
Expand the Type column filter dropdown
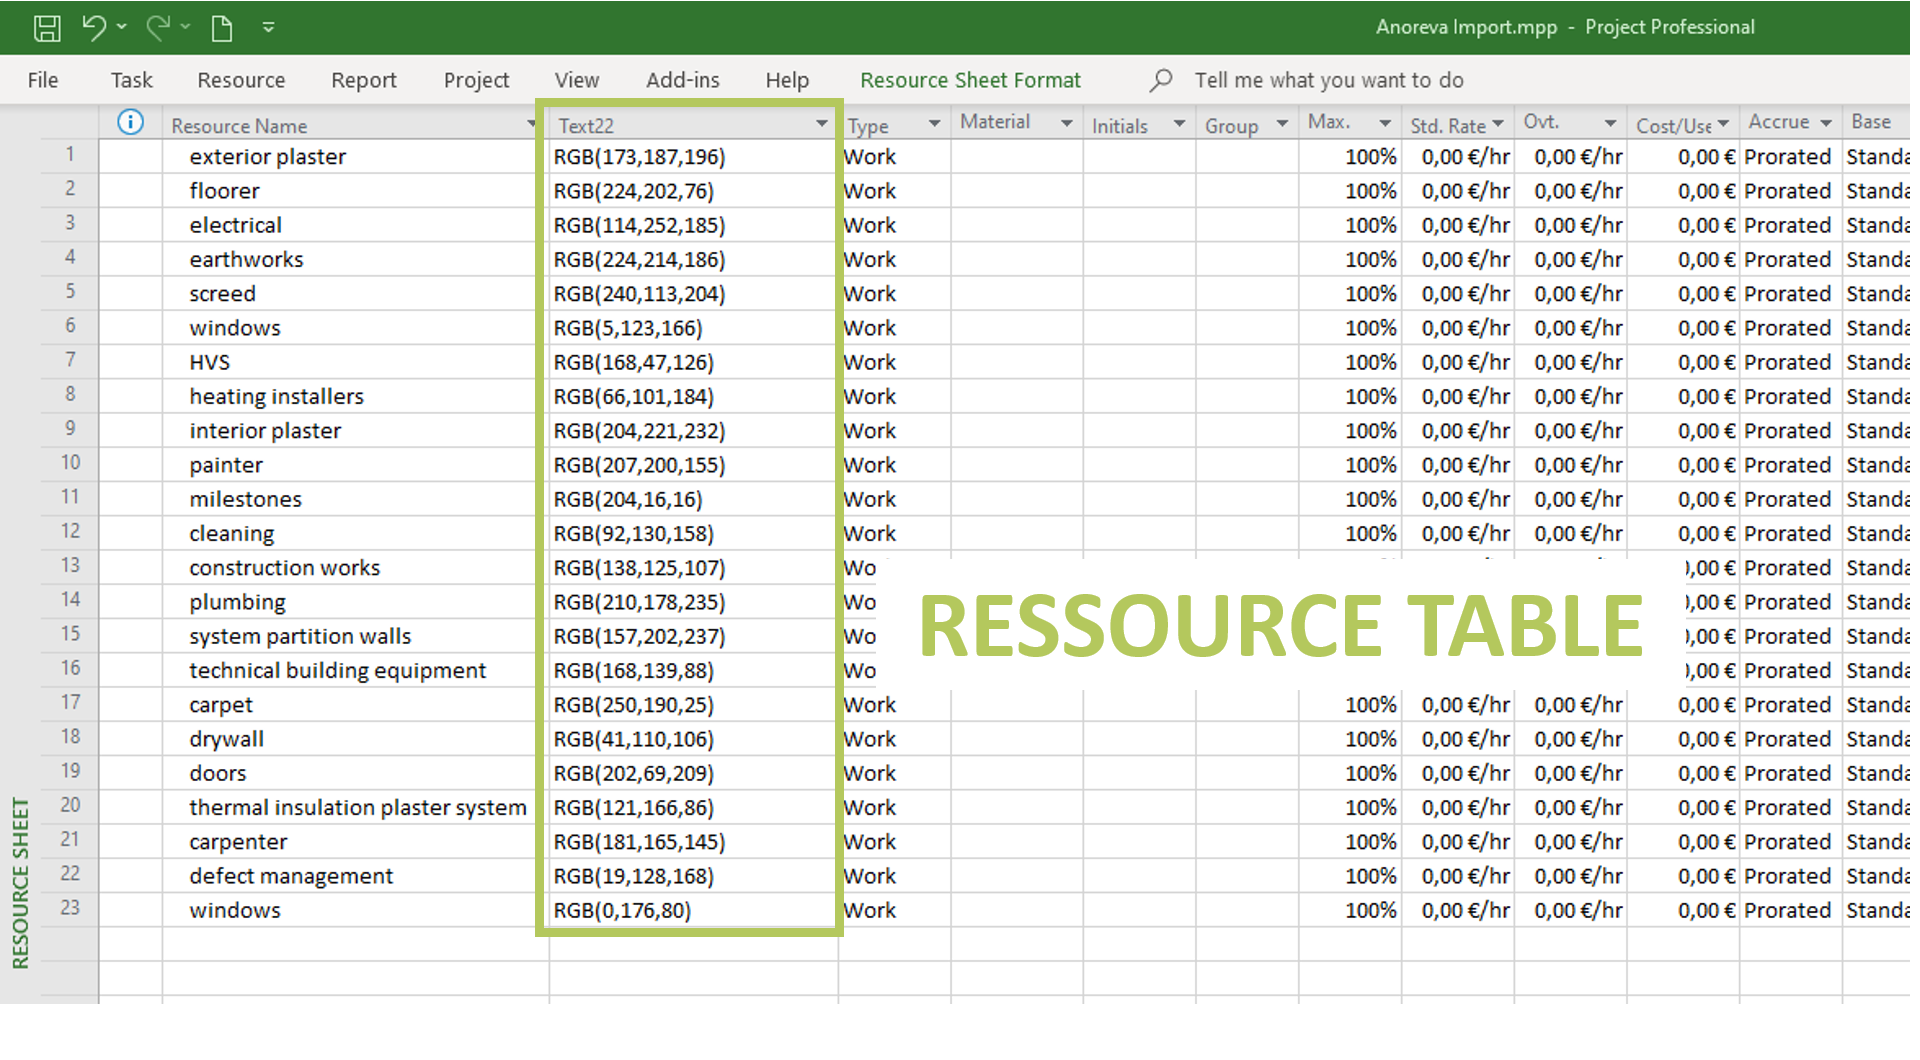[934, 124]
